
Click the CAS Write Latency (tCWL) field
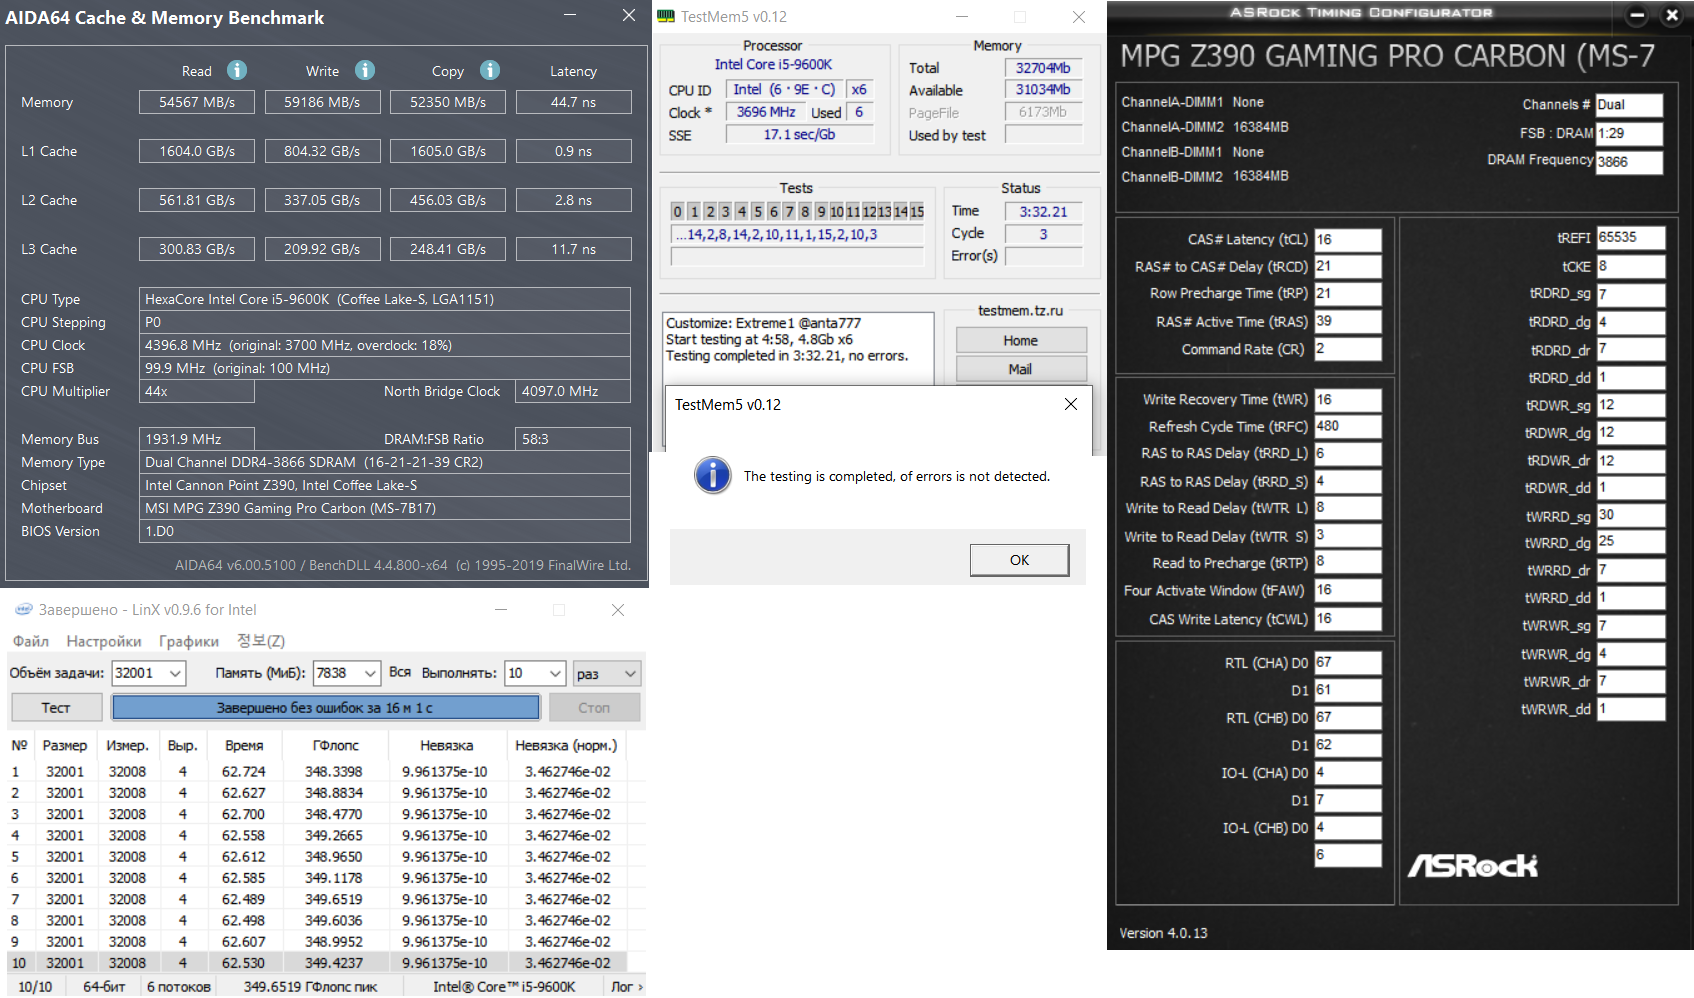pyautogui.click(x=1347, y=619)
